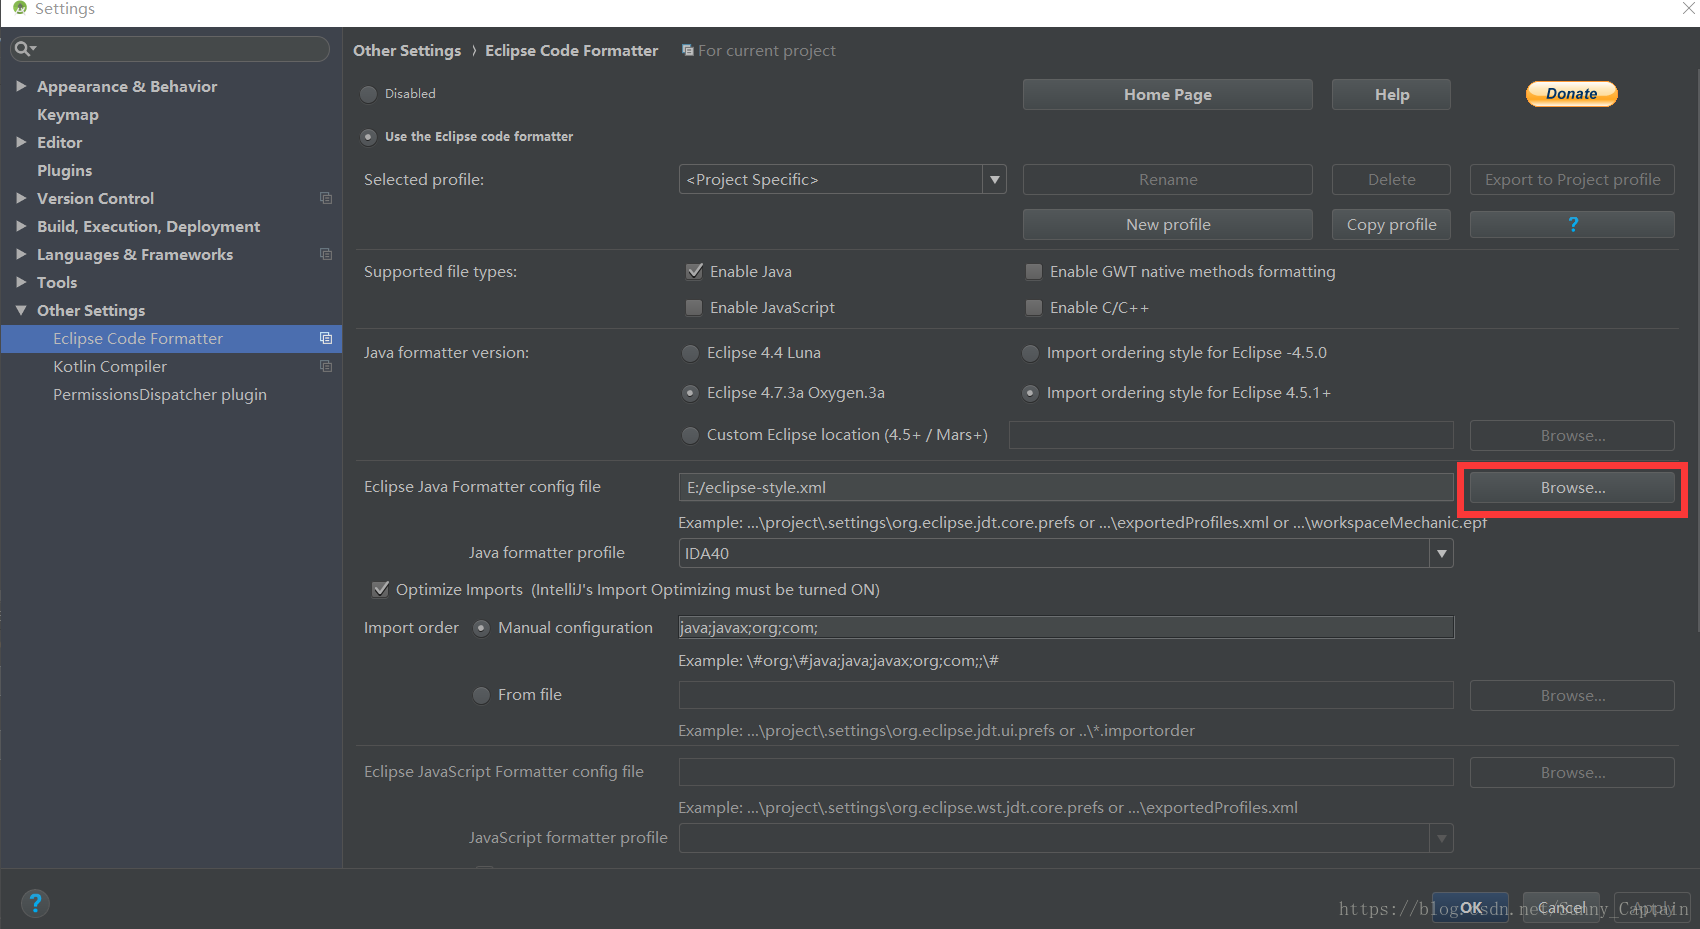Open the Plugins settings page
The height and width of the screenshot is (929, 1700).
pyautogui.click(x=64, y=170)
